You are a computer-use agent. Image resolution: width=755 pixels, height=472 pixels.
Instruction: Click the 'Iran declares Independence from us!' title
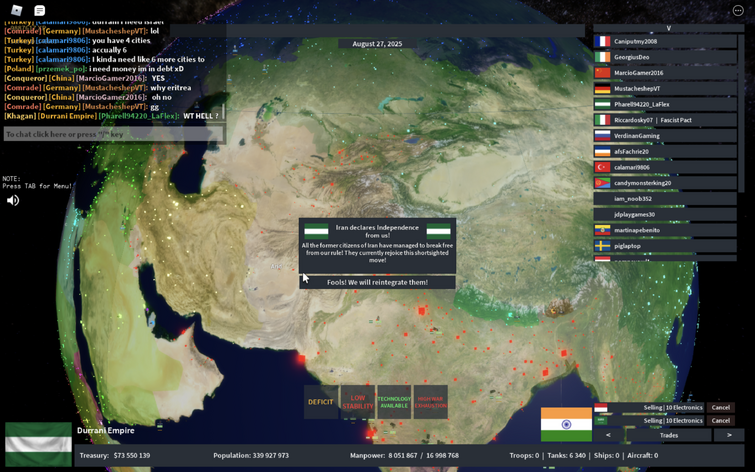click(377, 231)
